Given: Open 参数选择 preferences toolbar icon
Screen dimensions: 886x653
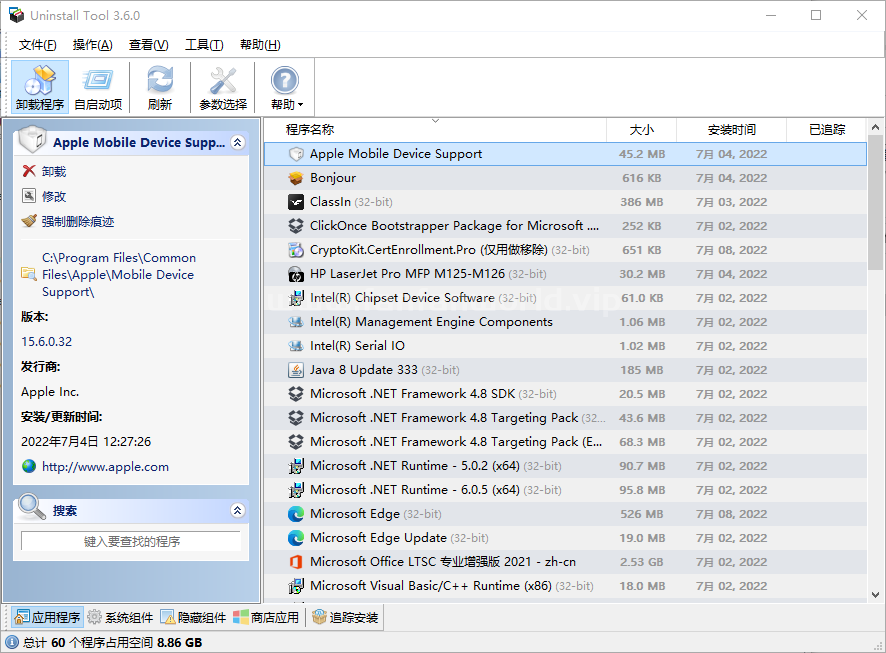Looking at the screenshot, I should (223, 88).
